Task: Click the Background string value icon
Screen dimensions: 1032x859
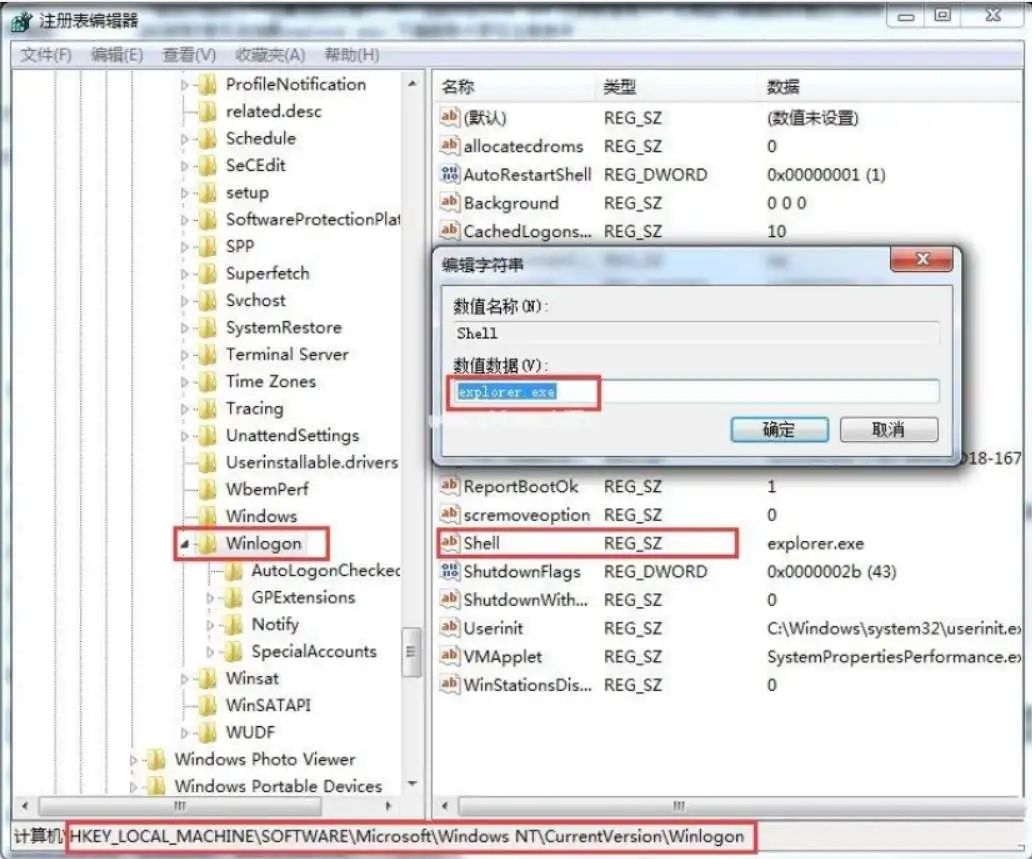Action: coord(450,202)
